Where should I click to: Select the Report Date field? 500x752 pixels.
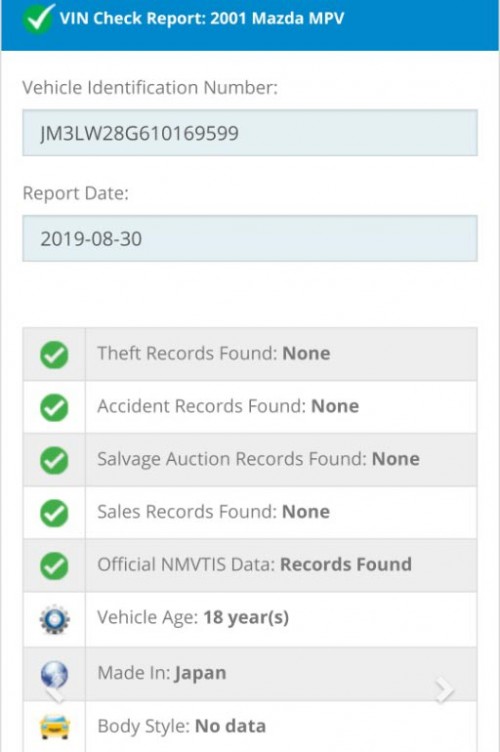[250, 238]
